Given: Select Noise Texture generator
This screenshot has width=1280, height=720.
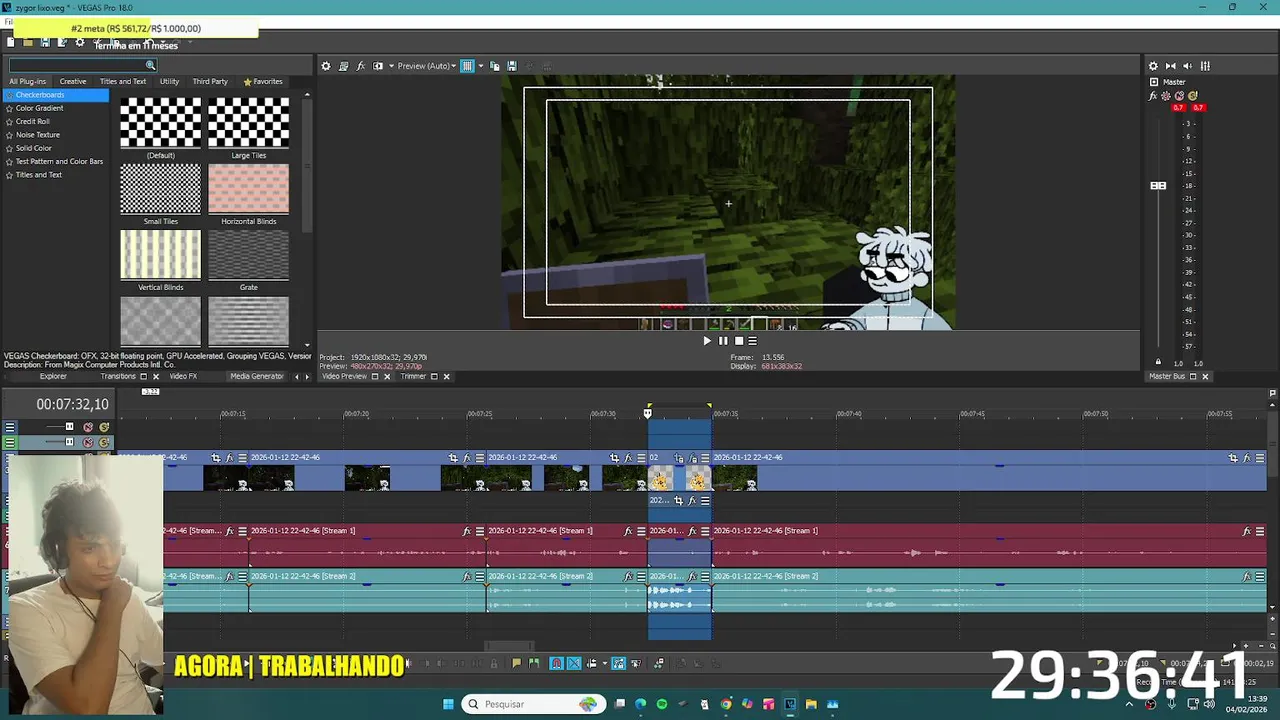Looking at the screenshot, I should click(37, 134).
